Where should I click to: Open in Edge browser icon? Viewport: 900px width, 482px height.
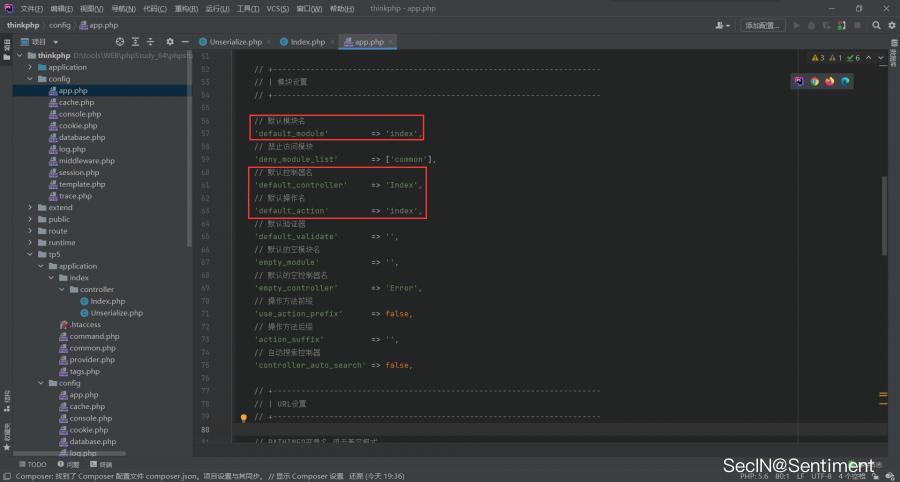pyautogui.click(x=845, y=81)
